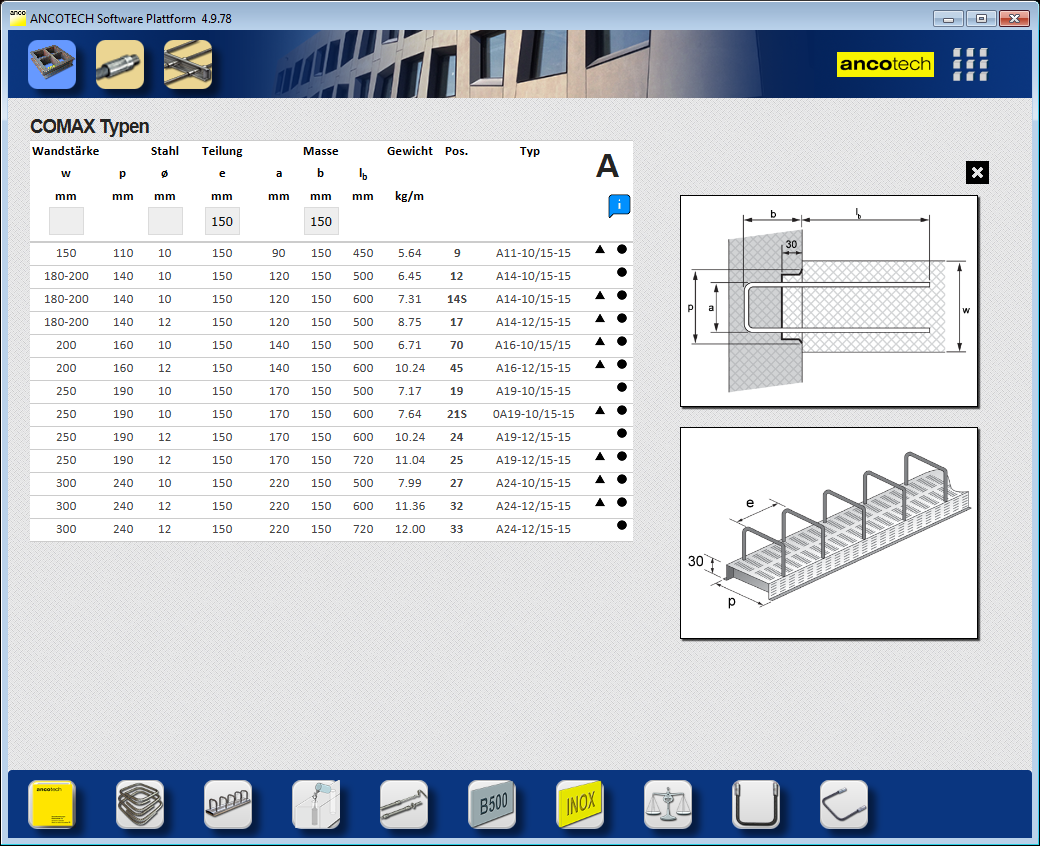This screenshot has height=846, width=1040.
Task: Click the Masse b filter field
Action: (x=321, y=221)
